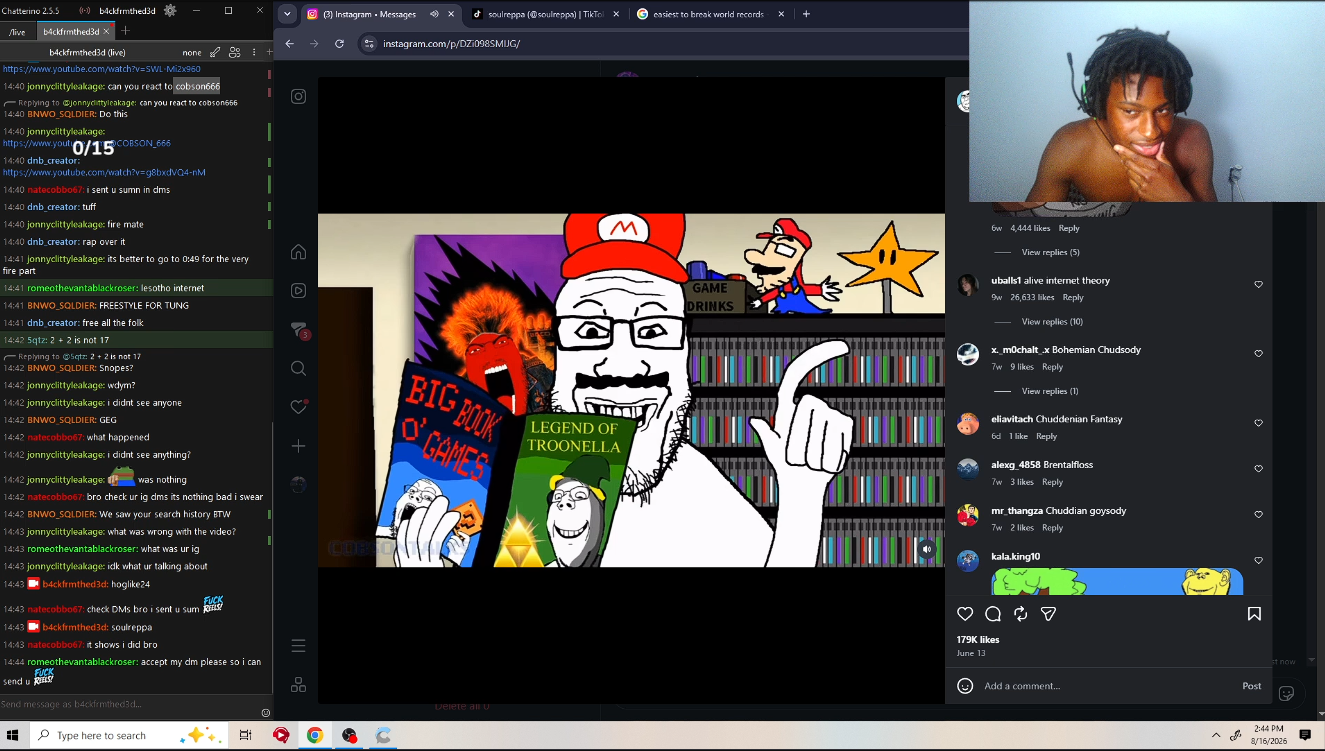Expand uballs1 replies (10)

(x=1052, y=322)
